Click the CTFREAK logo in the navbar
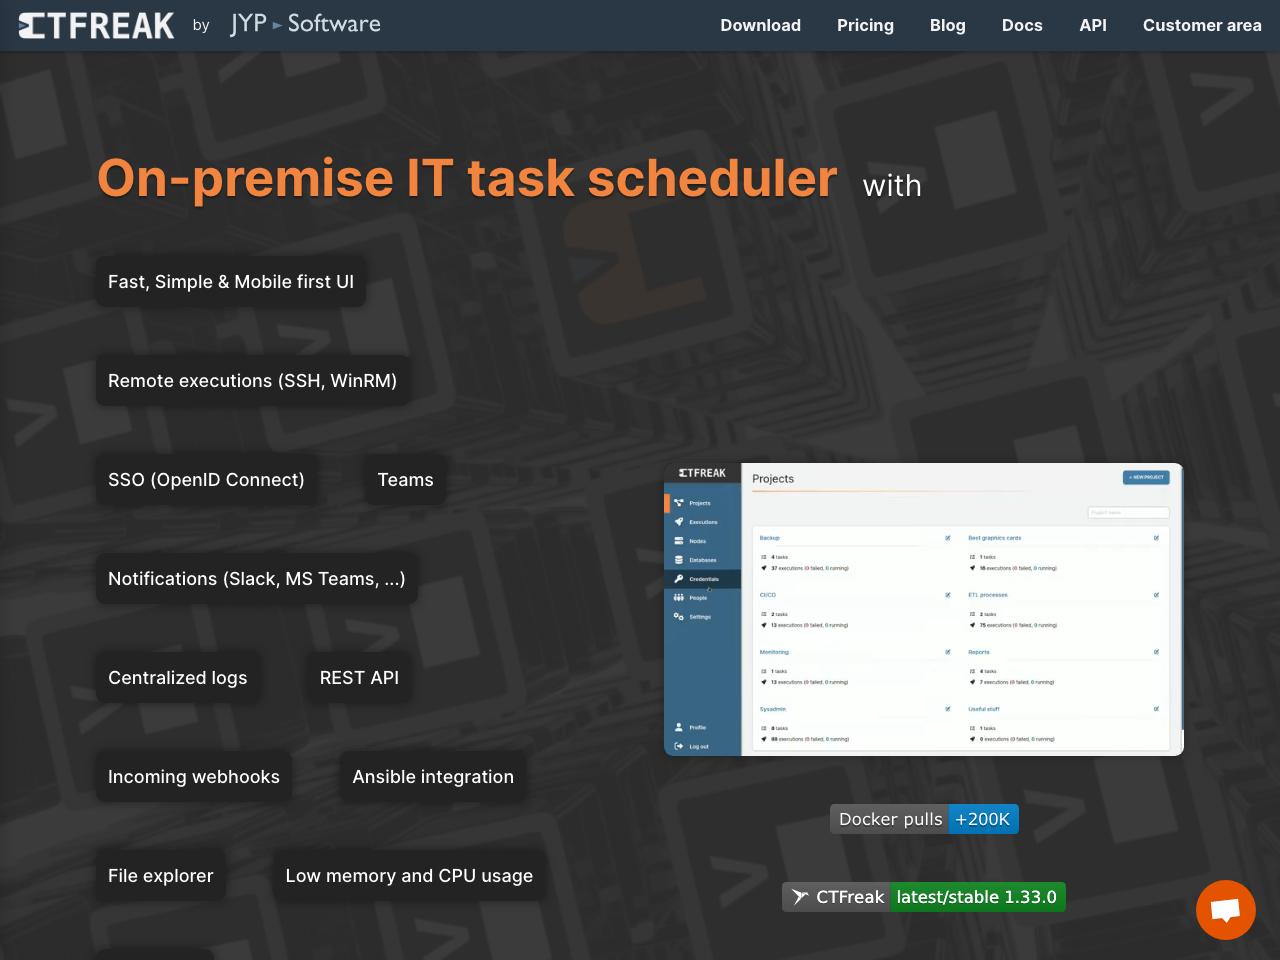1280x960 pixels. (x=95, y=25)
